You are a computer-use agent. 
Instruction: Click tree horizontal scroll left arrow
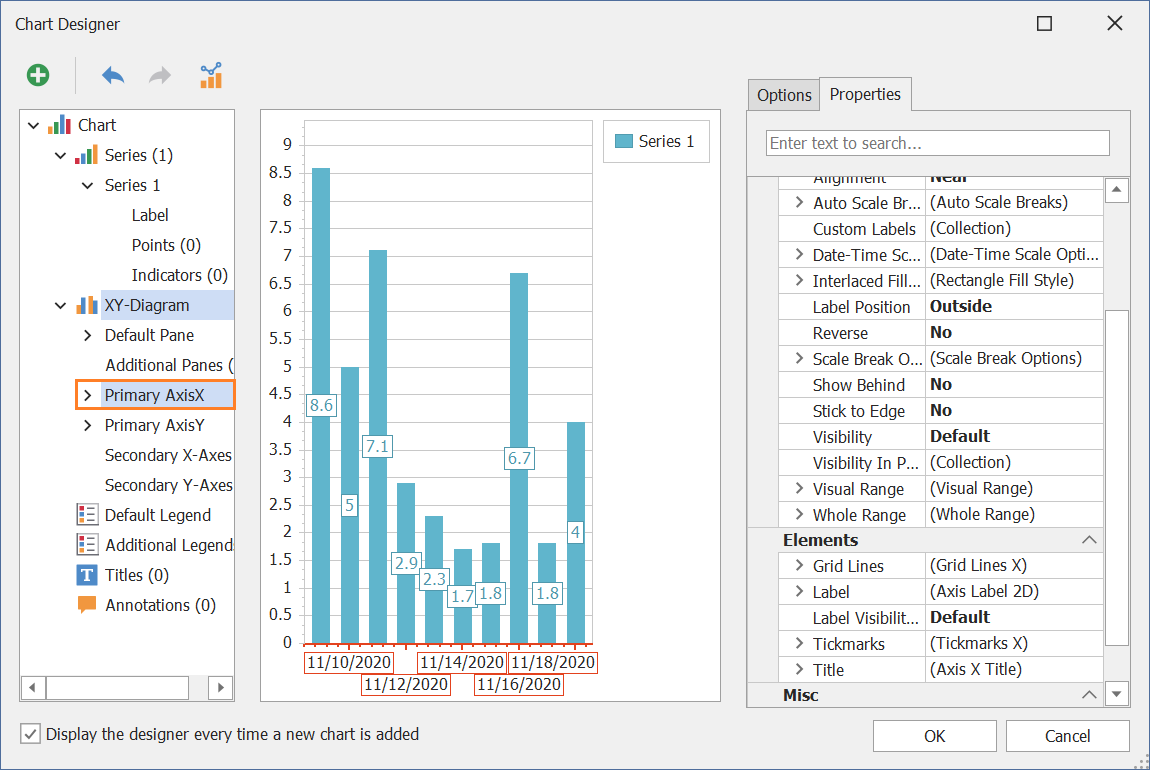click(32, 687)
